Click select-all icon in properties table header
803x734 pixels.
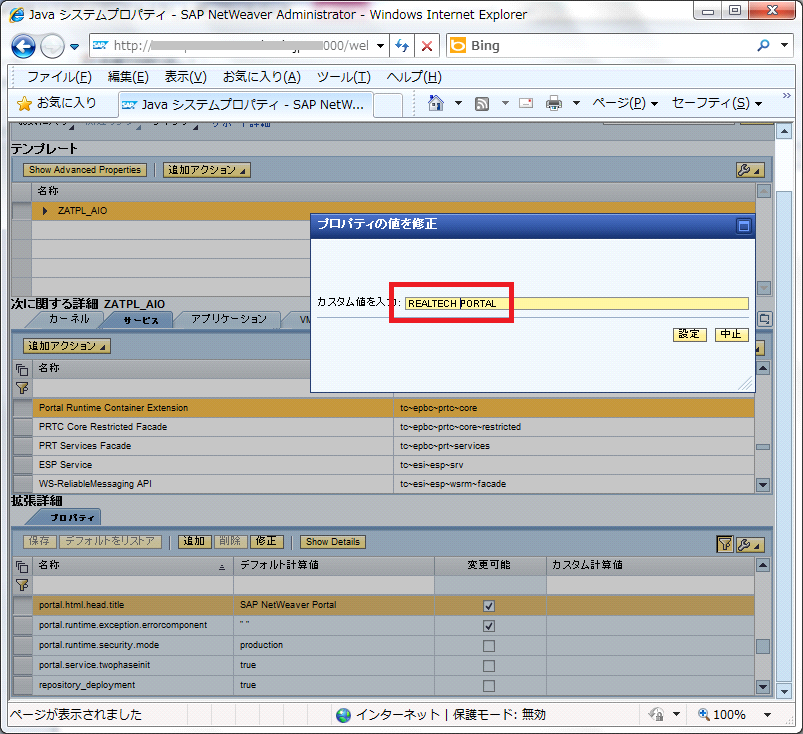(22, 566)
